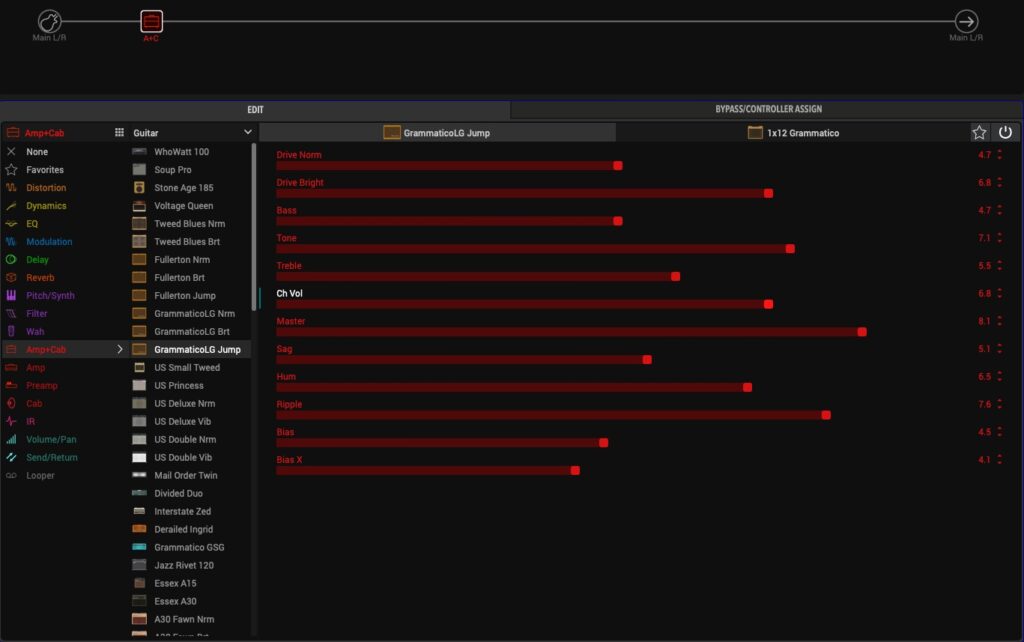This screenshot has width=1024, height=642.
Task: Select the None option in category list
Action: (37, 152)
